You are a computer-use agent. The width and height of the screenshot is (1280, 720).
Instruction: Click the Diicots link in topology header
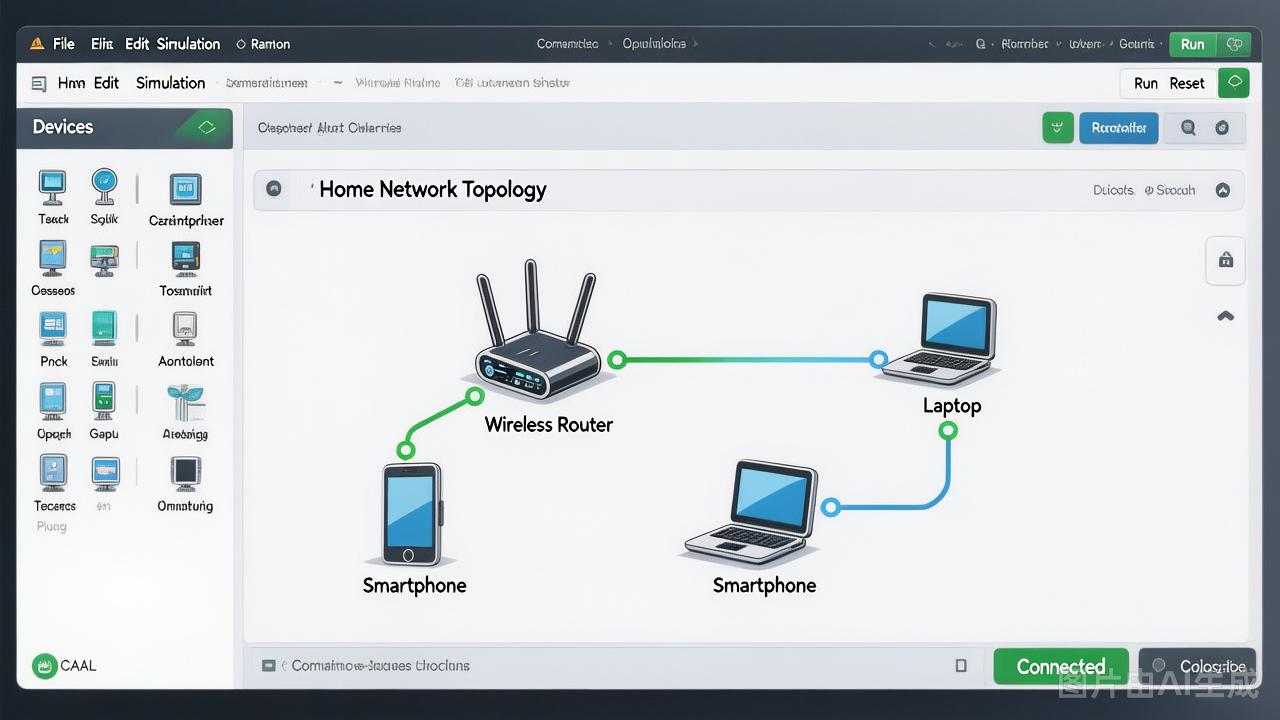click(1113, 190)
